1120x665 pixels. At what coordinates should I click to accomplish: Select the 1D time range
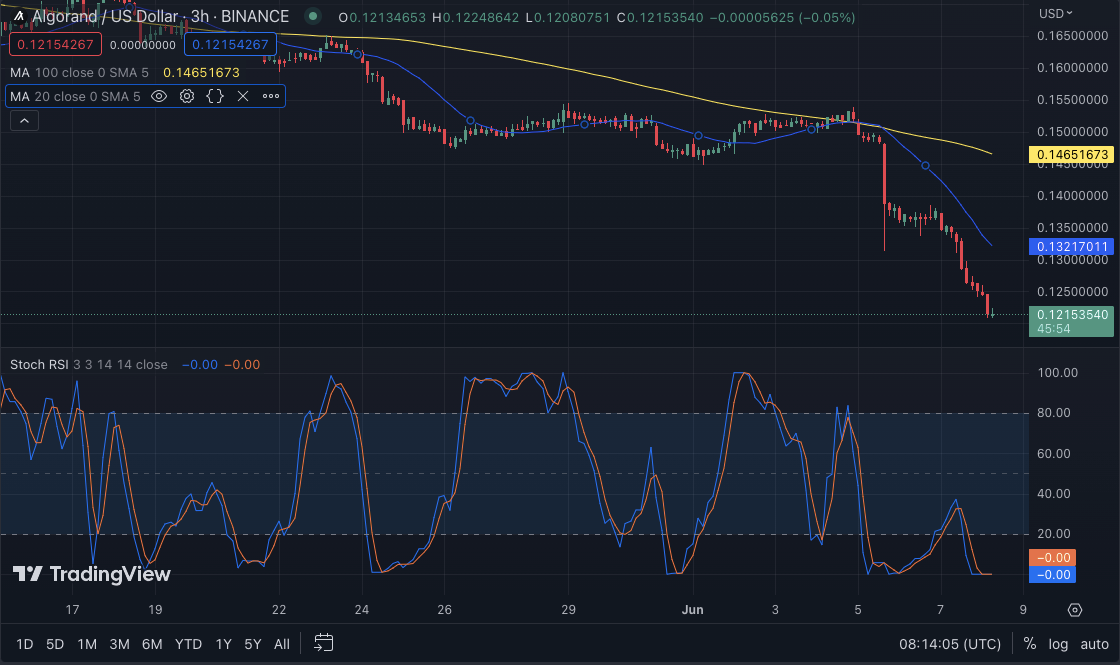point(25,644)
